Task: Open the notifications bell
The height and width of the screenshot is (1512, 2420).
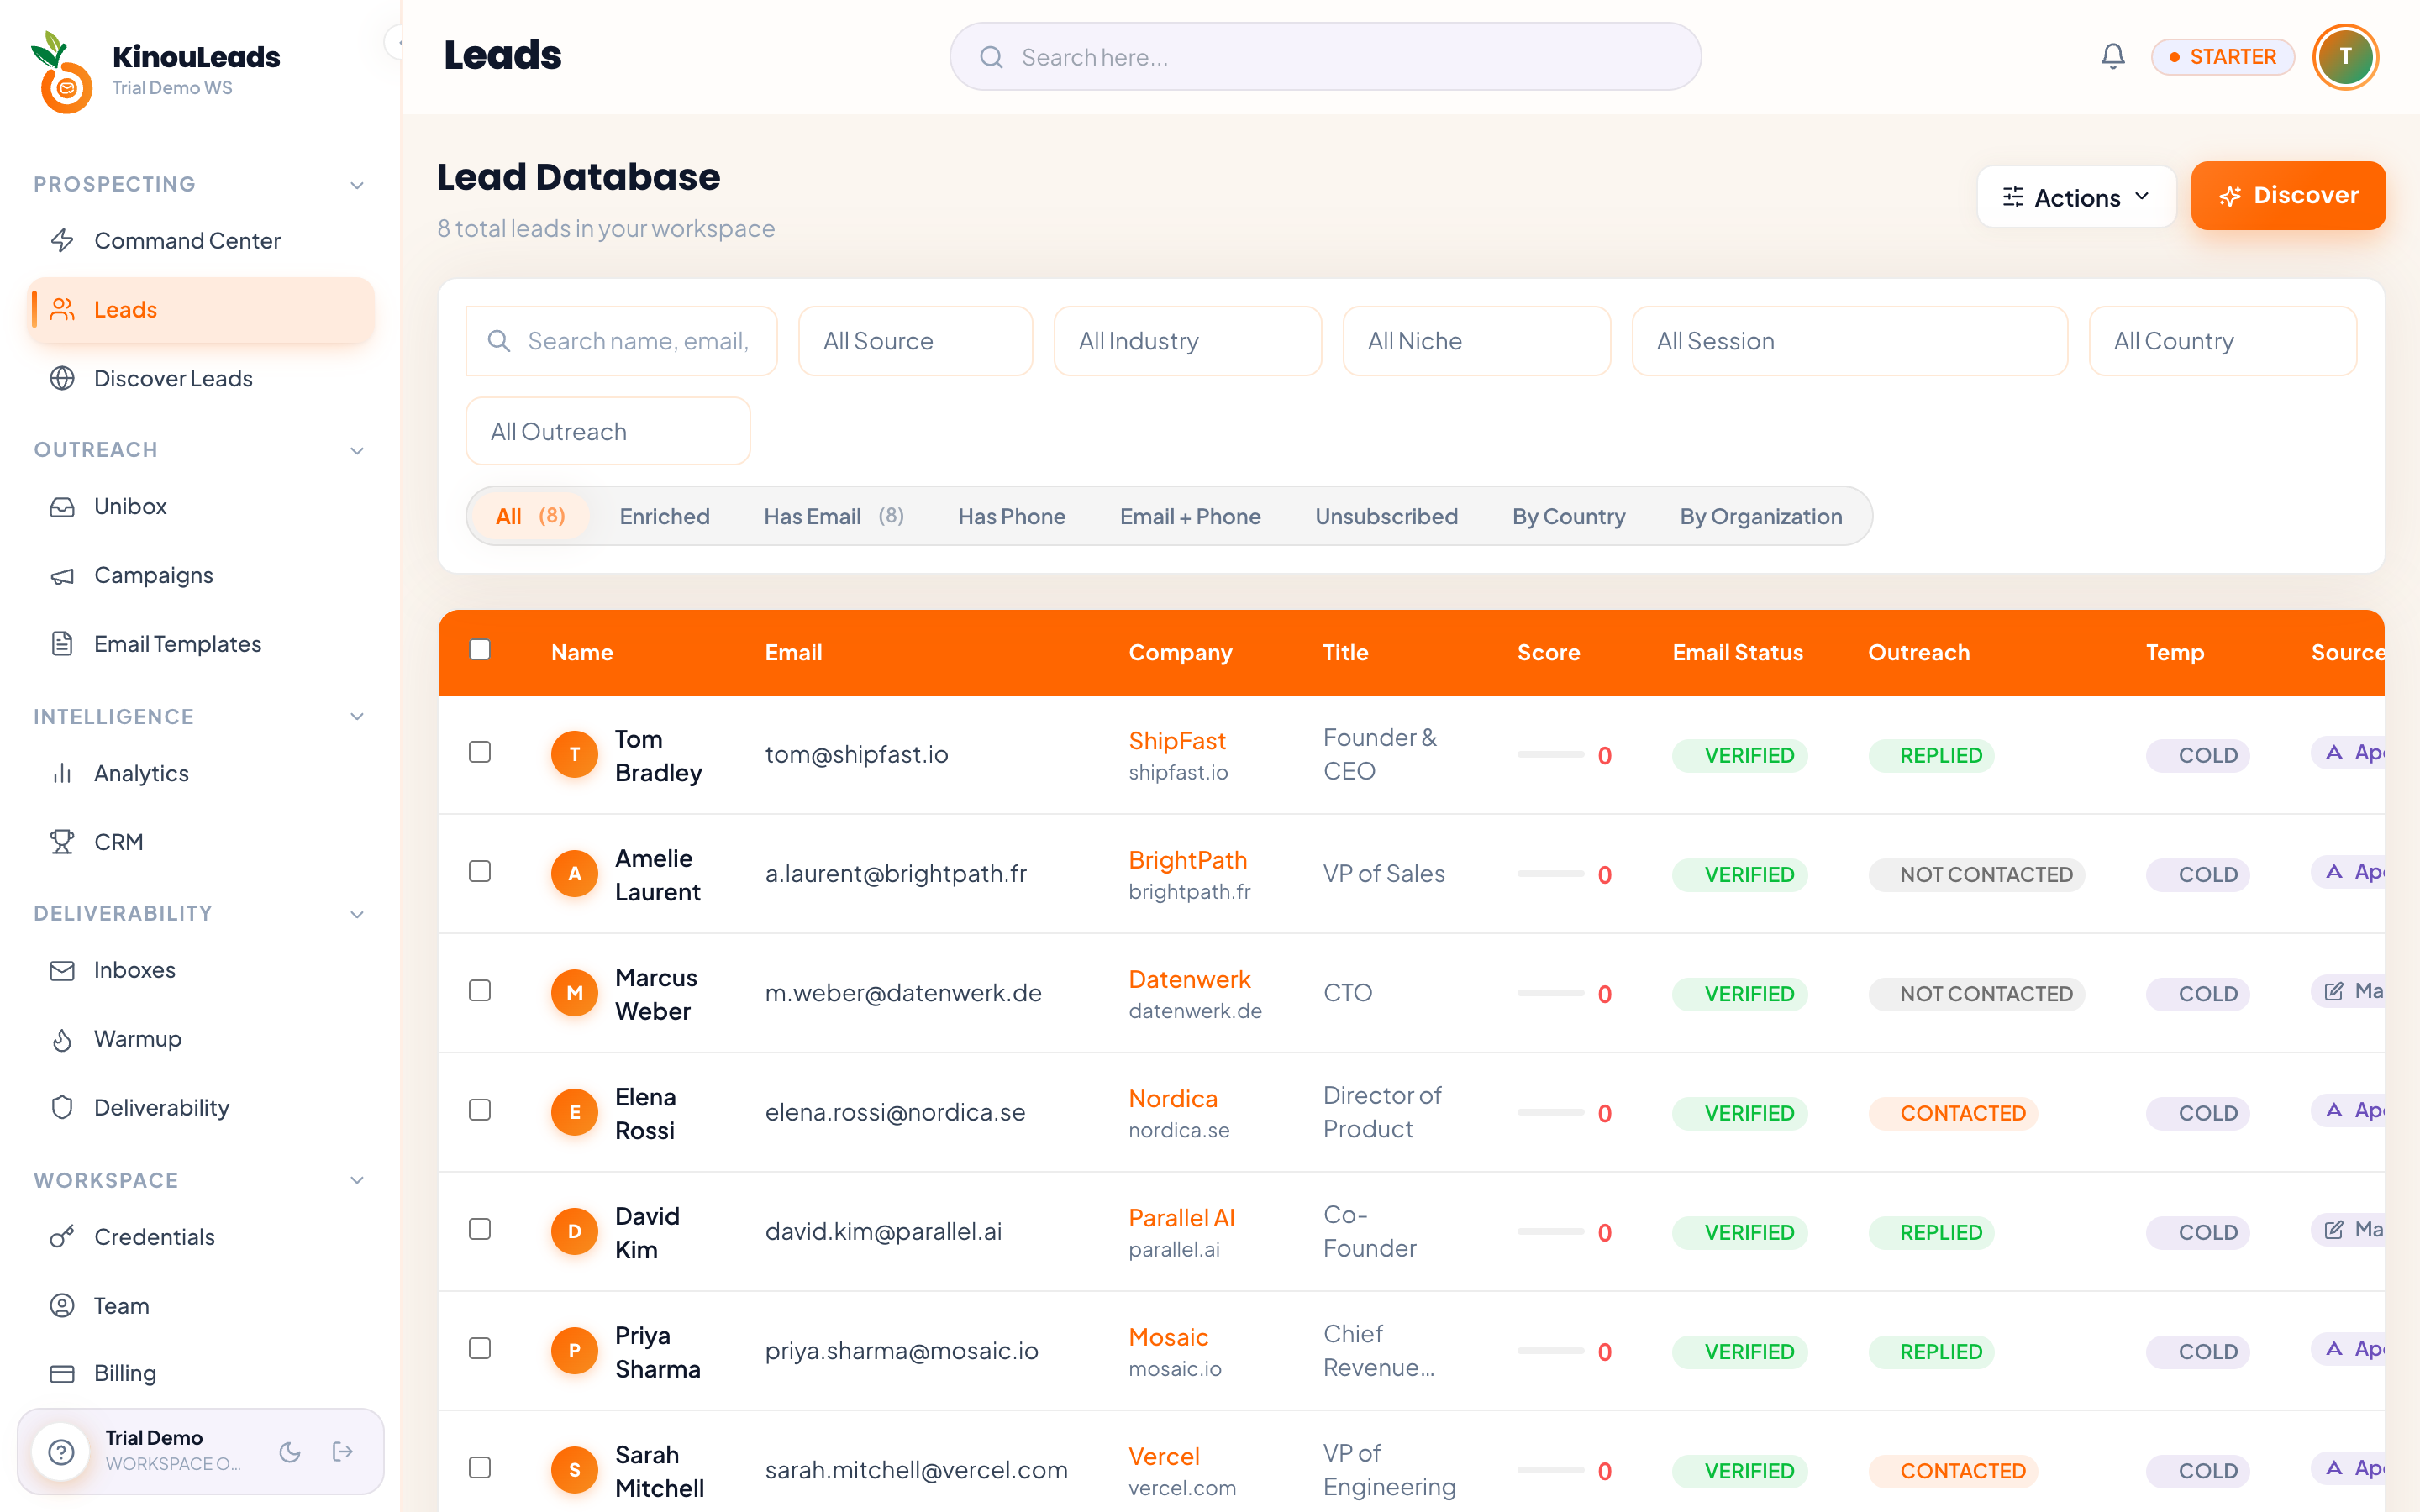Action: tap(2112, 57)
